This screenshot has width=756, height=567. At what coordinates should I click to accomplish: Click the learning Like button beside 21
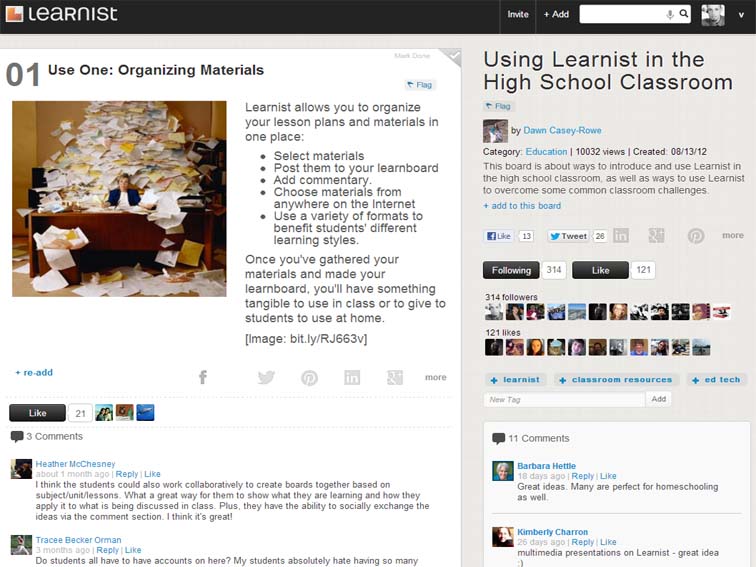click(38, 413)
